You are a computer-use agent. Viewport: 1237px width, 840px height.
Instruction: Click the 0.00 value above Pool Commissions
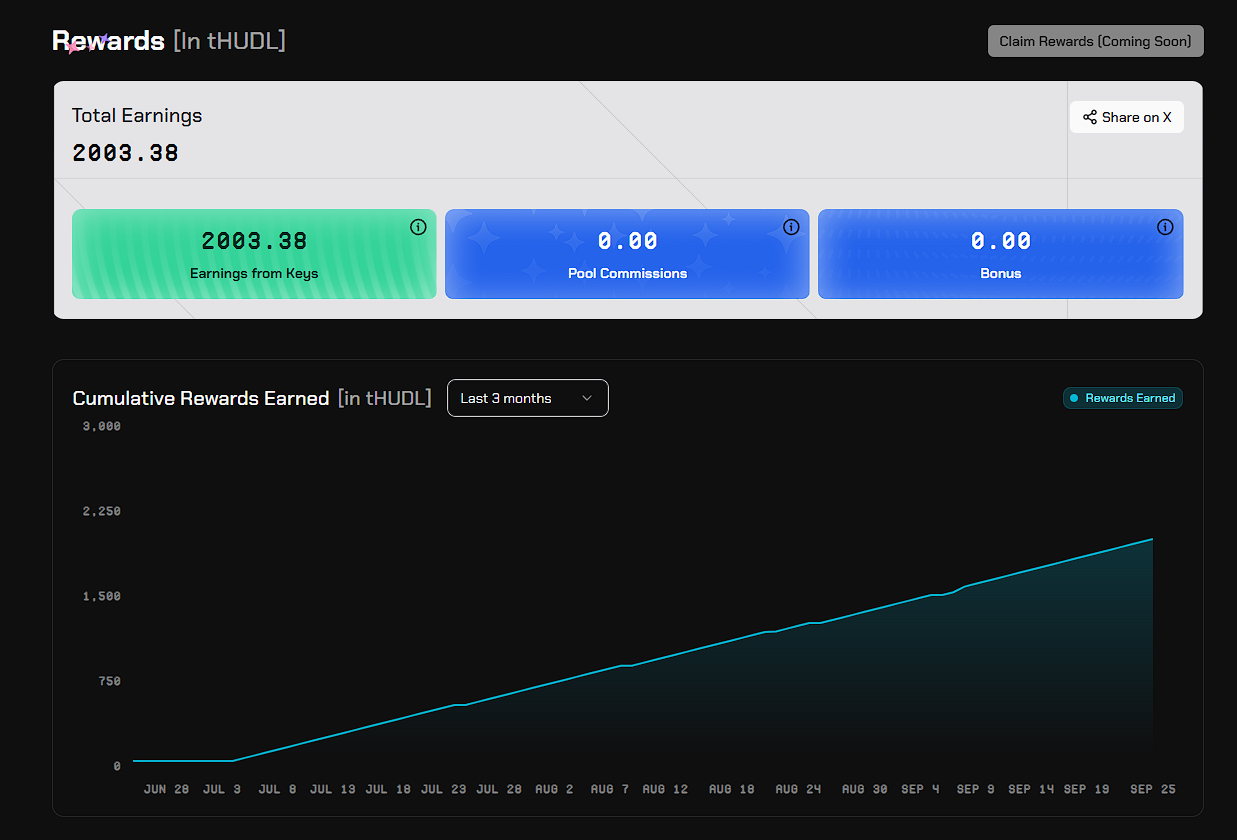[x=627, y=241]
